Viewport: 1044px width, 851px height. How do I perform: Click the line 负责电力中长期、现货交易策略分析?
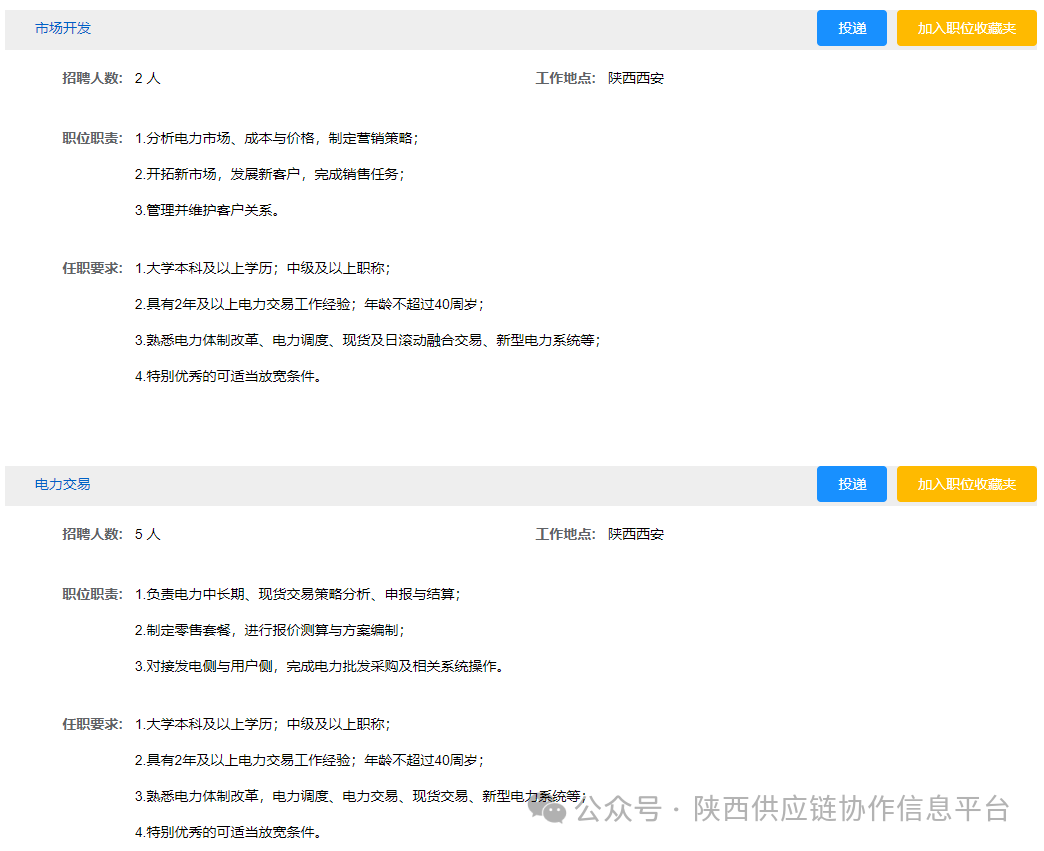[297, 594]
